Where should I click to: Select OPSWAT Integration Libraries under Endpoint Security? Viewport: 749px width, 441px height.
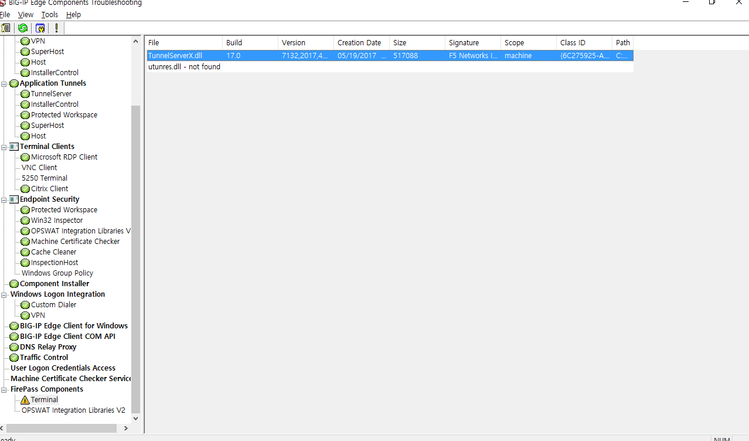coord(80,231)
